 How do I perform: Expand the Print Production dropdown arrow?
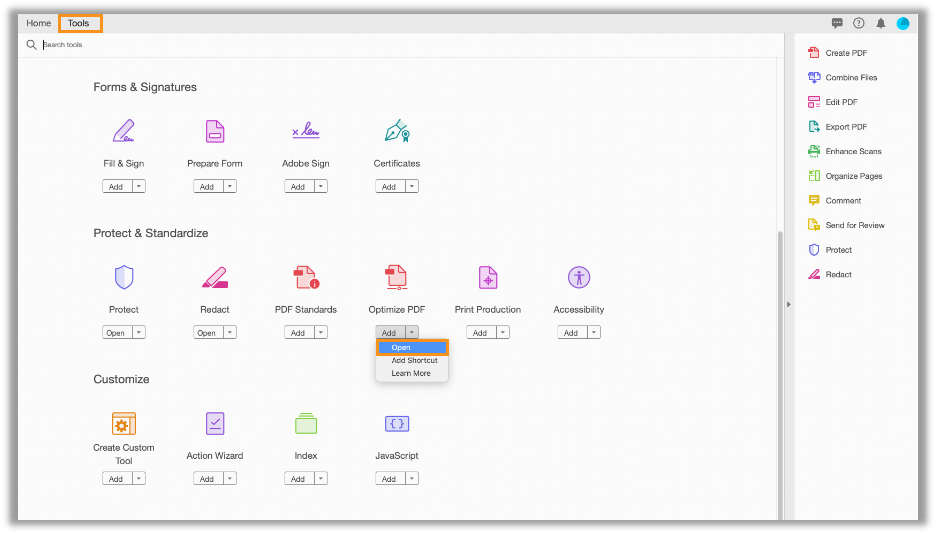(503, 333)
